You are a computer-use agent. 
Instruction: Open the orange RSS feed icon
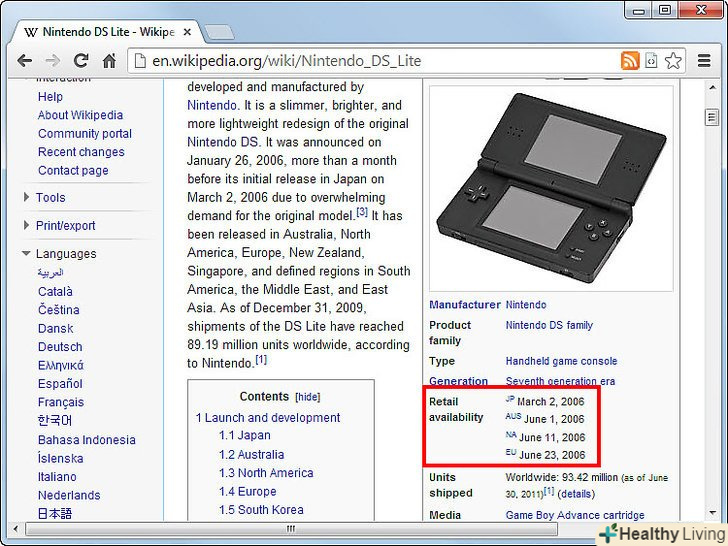pyautogui.click(x=630, y=61)
